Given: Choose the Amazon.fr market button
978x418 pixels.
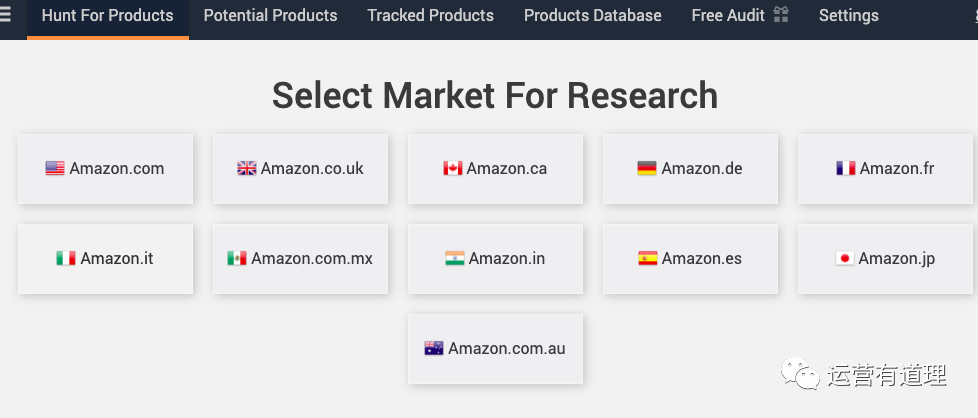Looking at the screenshot, I should (x=885, y=169).
